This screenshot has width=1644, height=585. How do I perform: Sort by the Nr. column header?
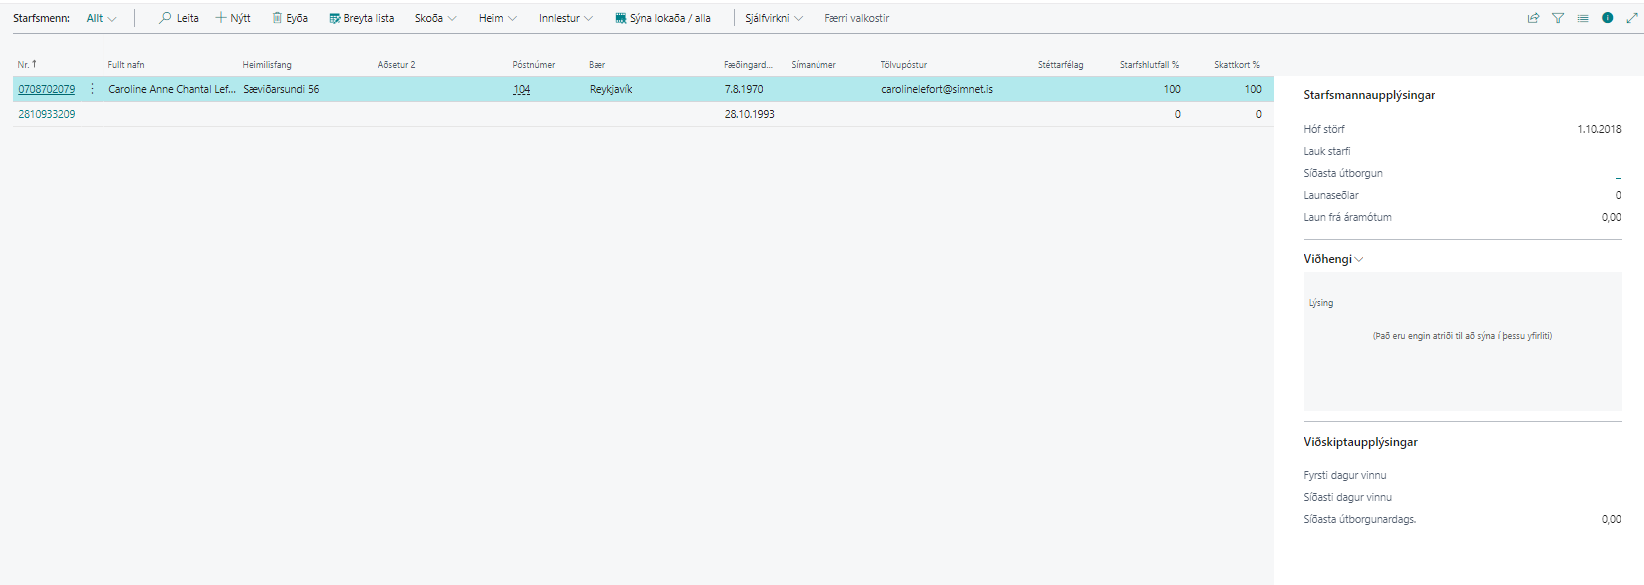(27, 64)
